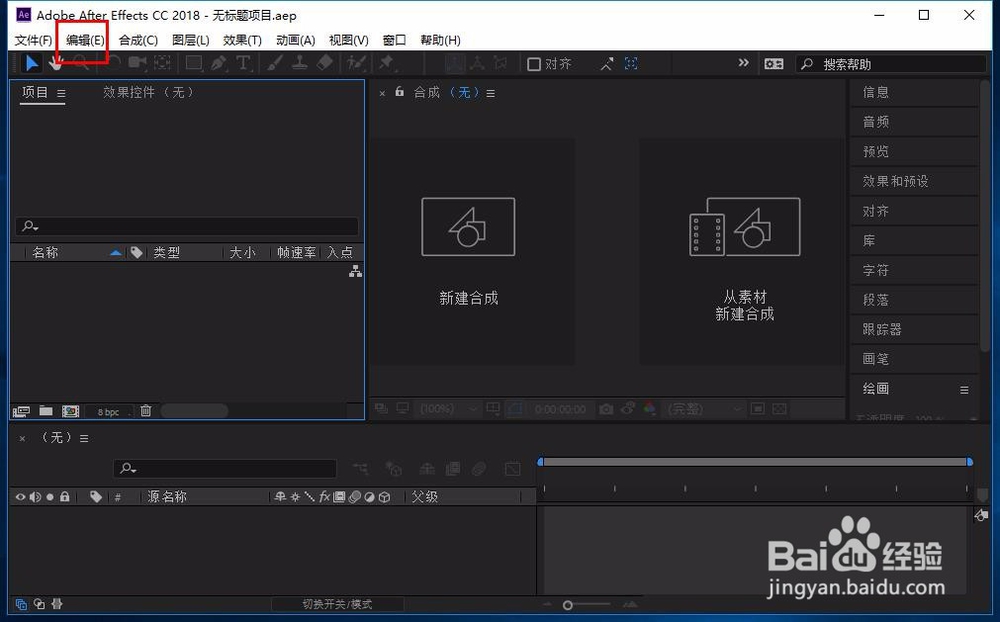1000x622 pixels.
Task: Select the Roto Brush tool
Action: pos(356,63)
